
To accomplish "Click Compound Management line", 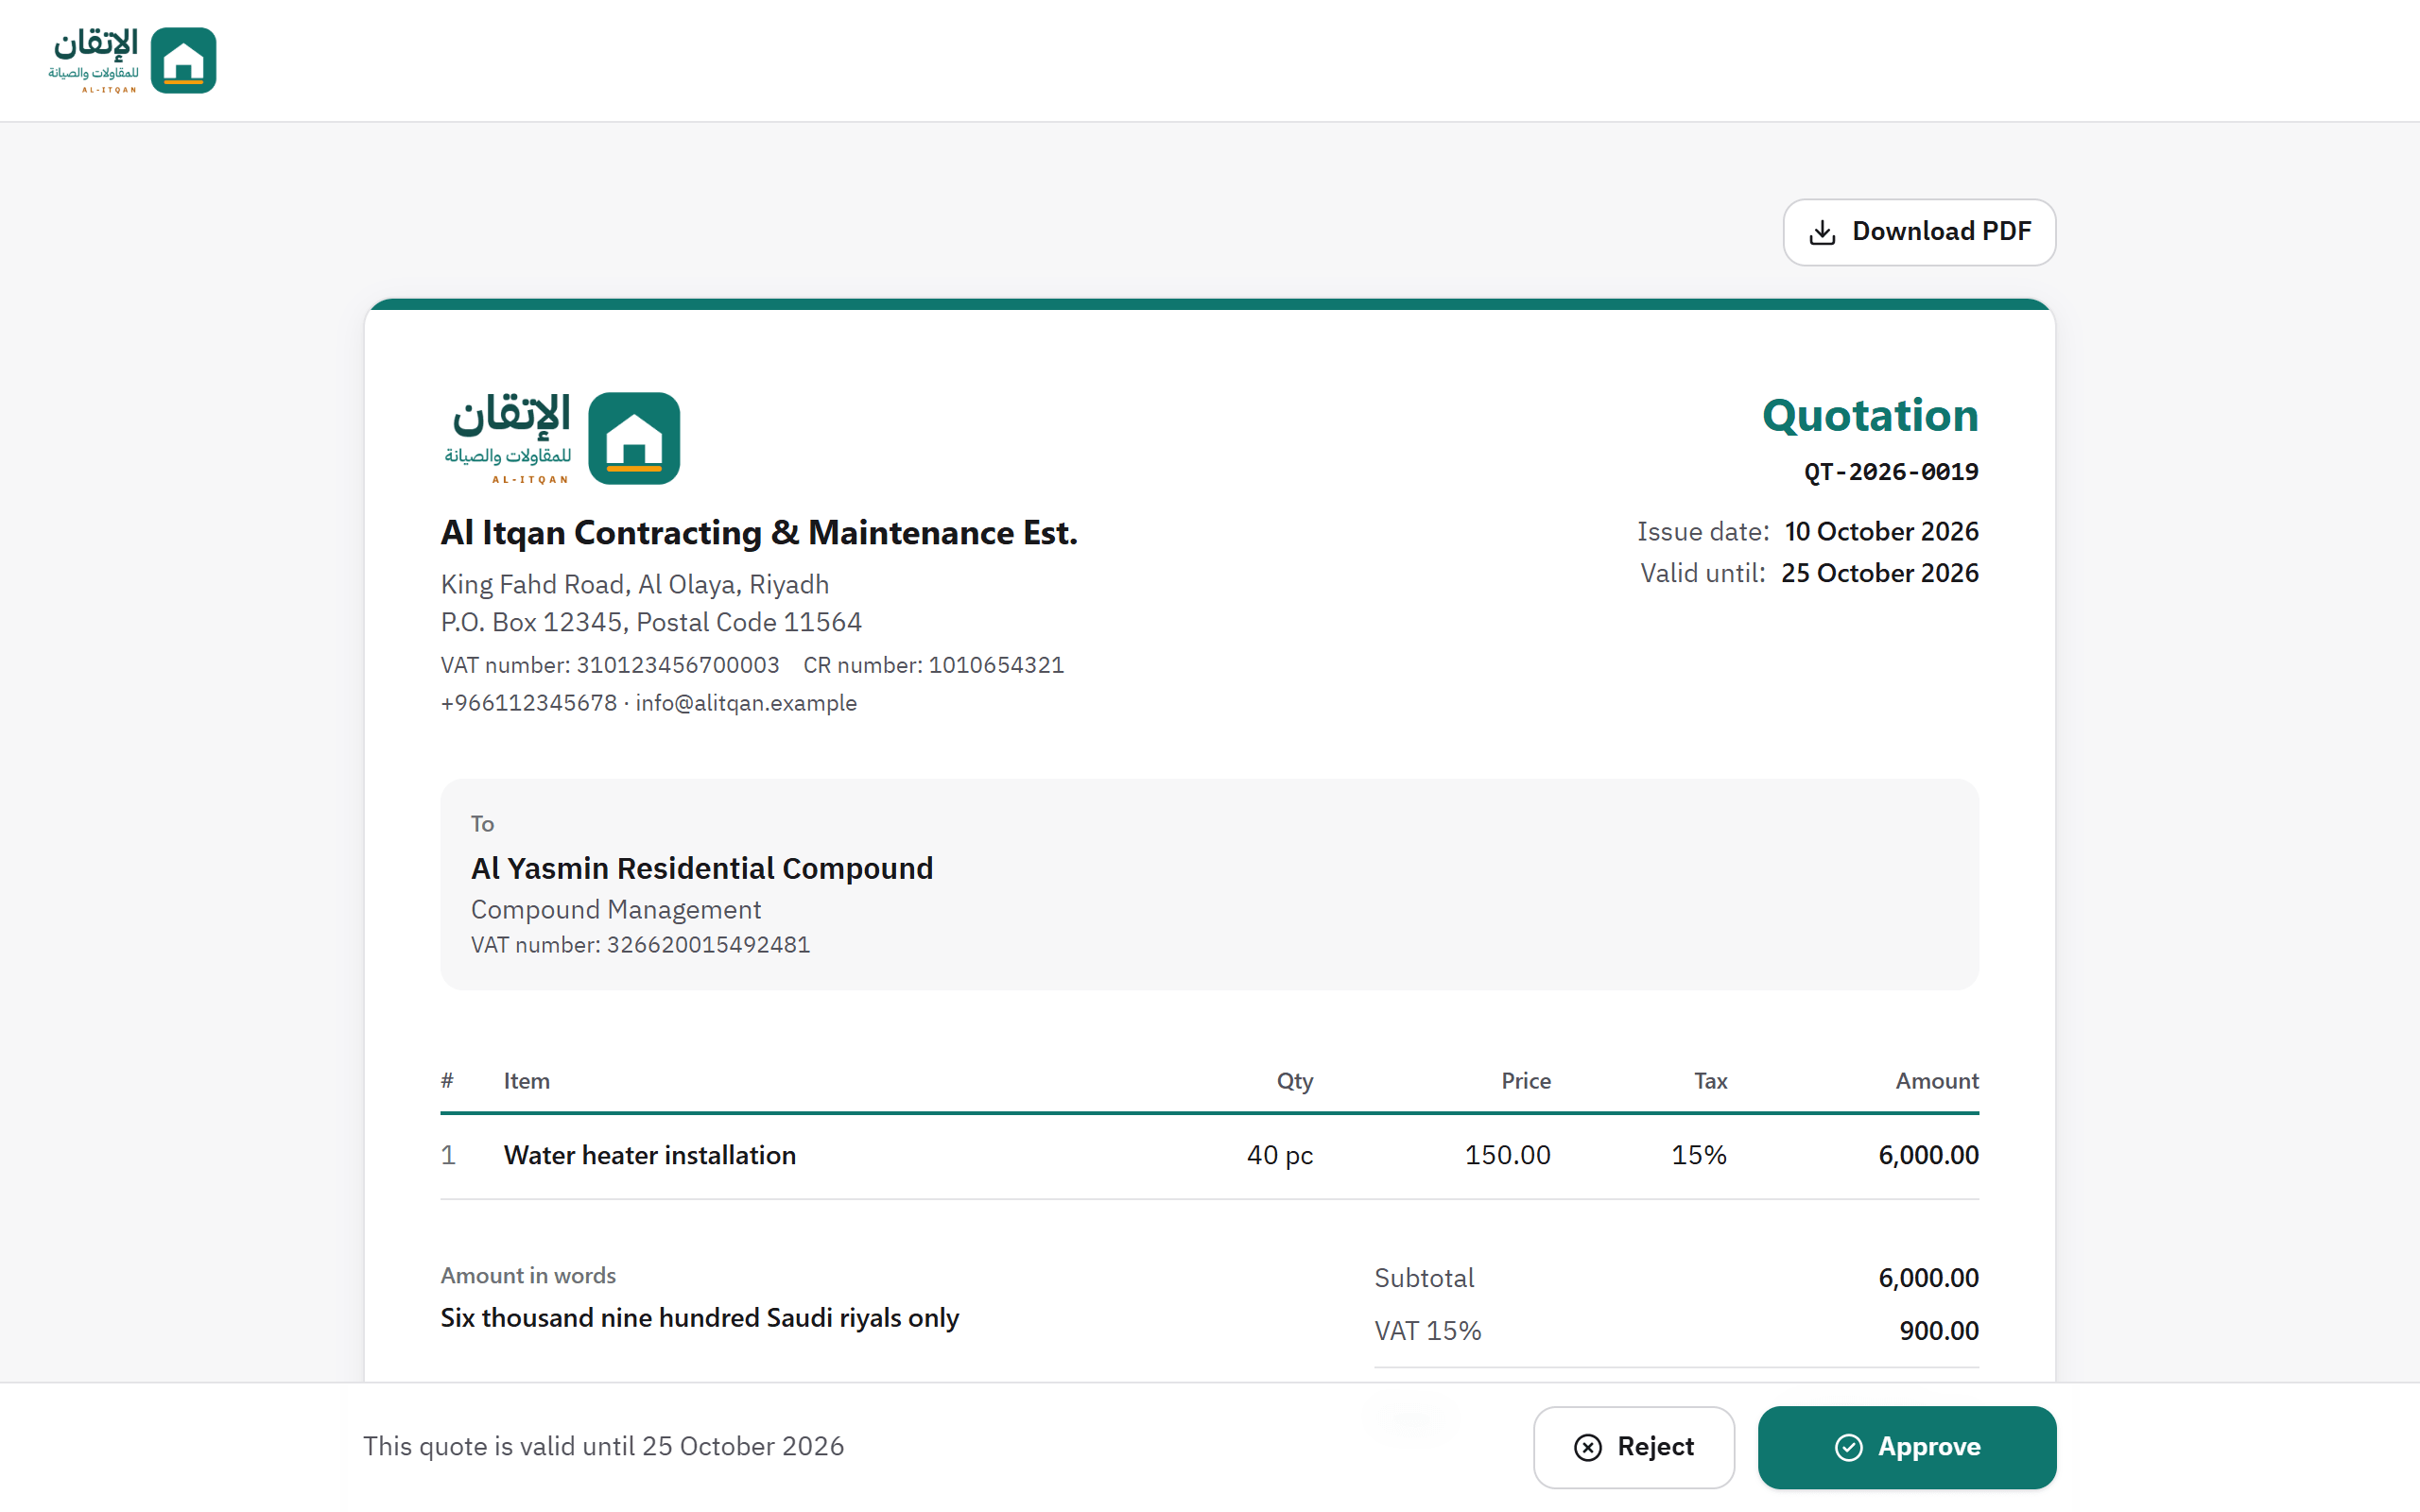I will pyautogui.click(x=616, y=910).
